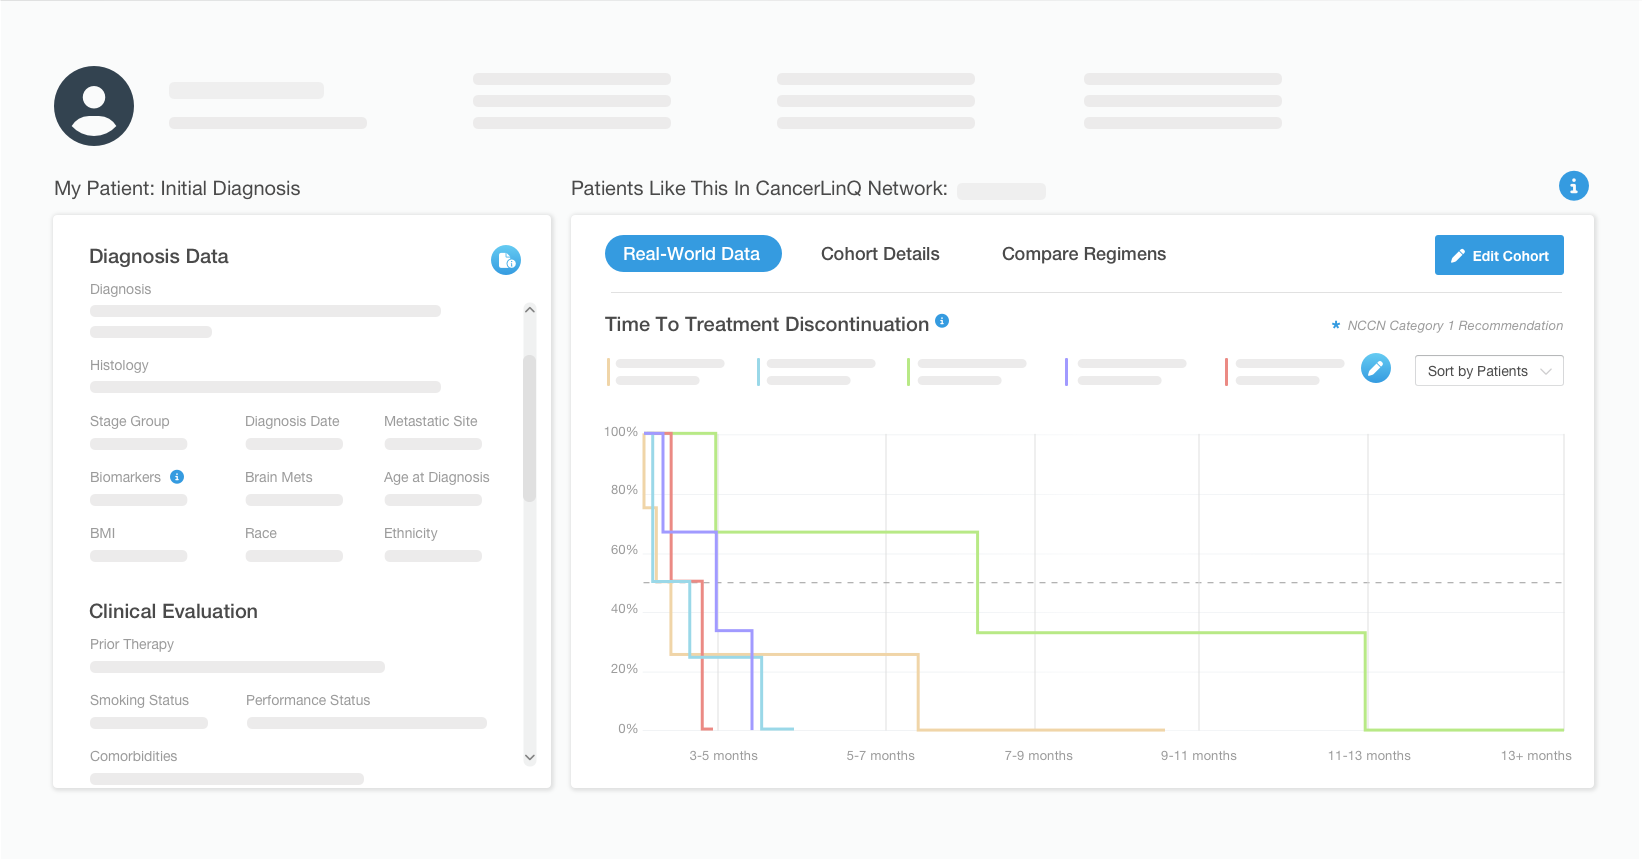The image size is (1642, 859).
Task: Click the NCCN Category 1 star icon
Action: point(1336,326)
